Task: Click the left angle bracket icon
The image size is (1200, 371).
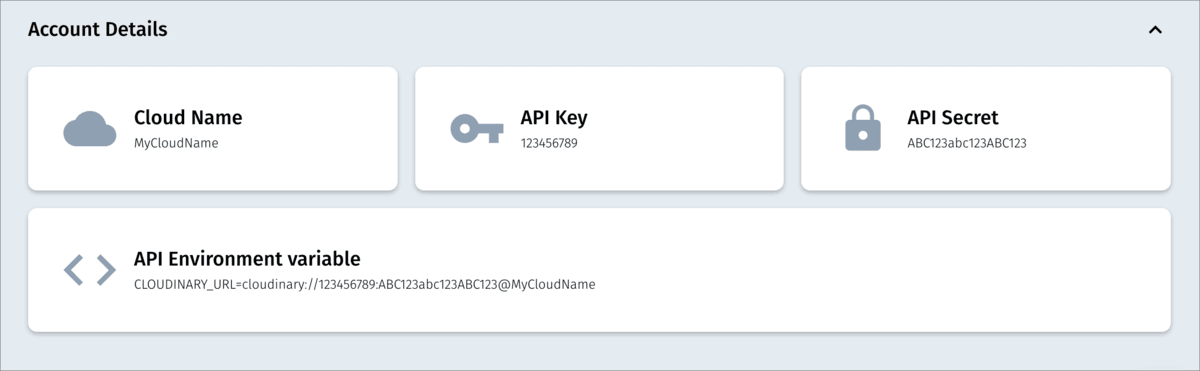Action: point(73,270)
